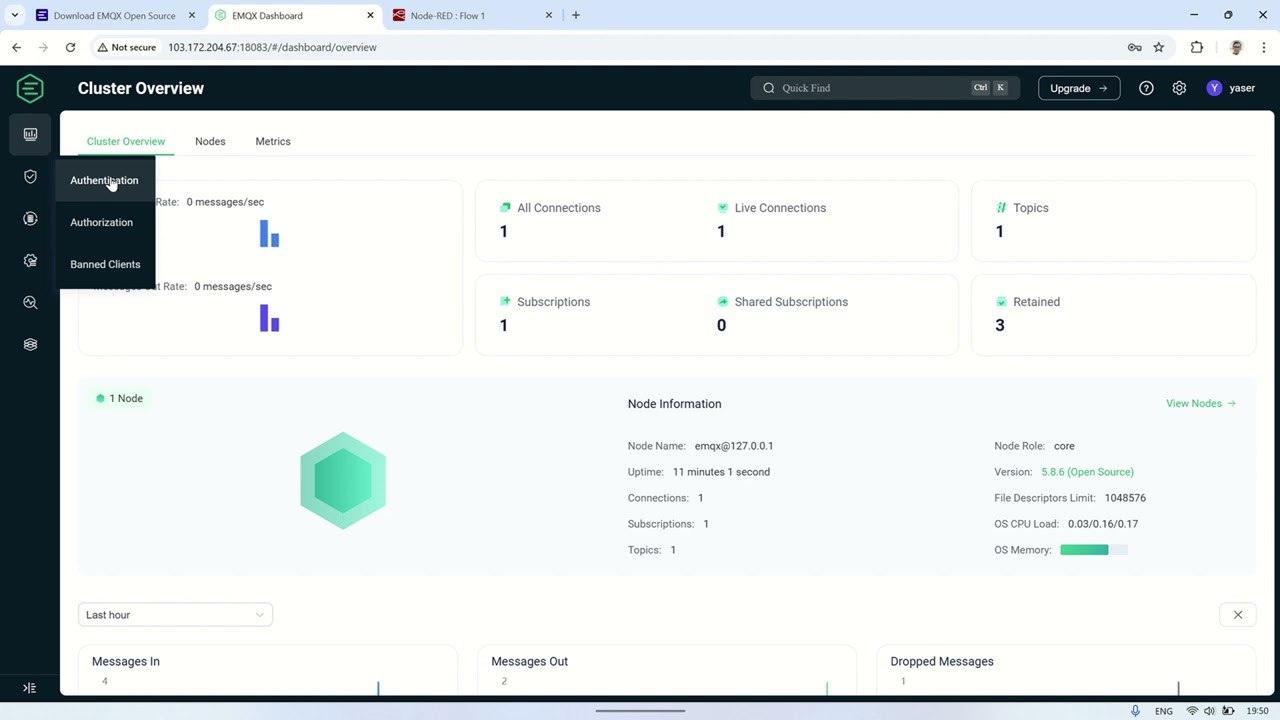Open the Access Control shield sidebar icon
Image resolution: width=1280 pixels, height=720 pixels.
(30, 177)
